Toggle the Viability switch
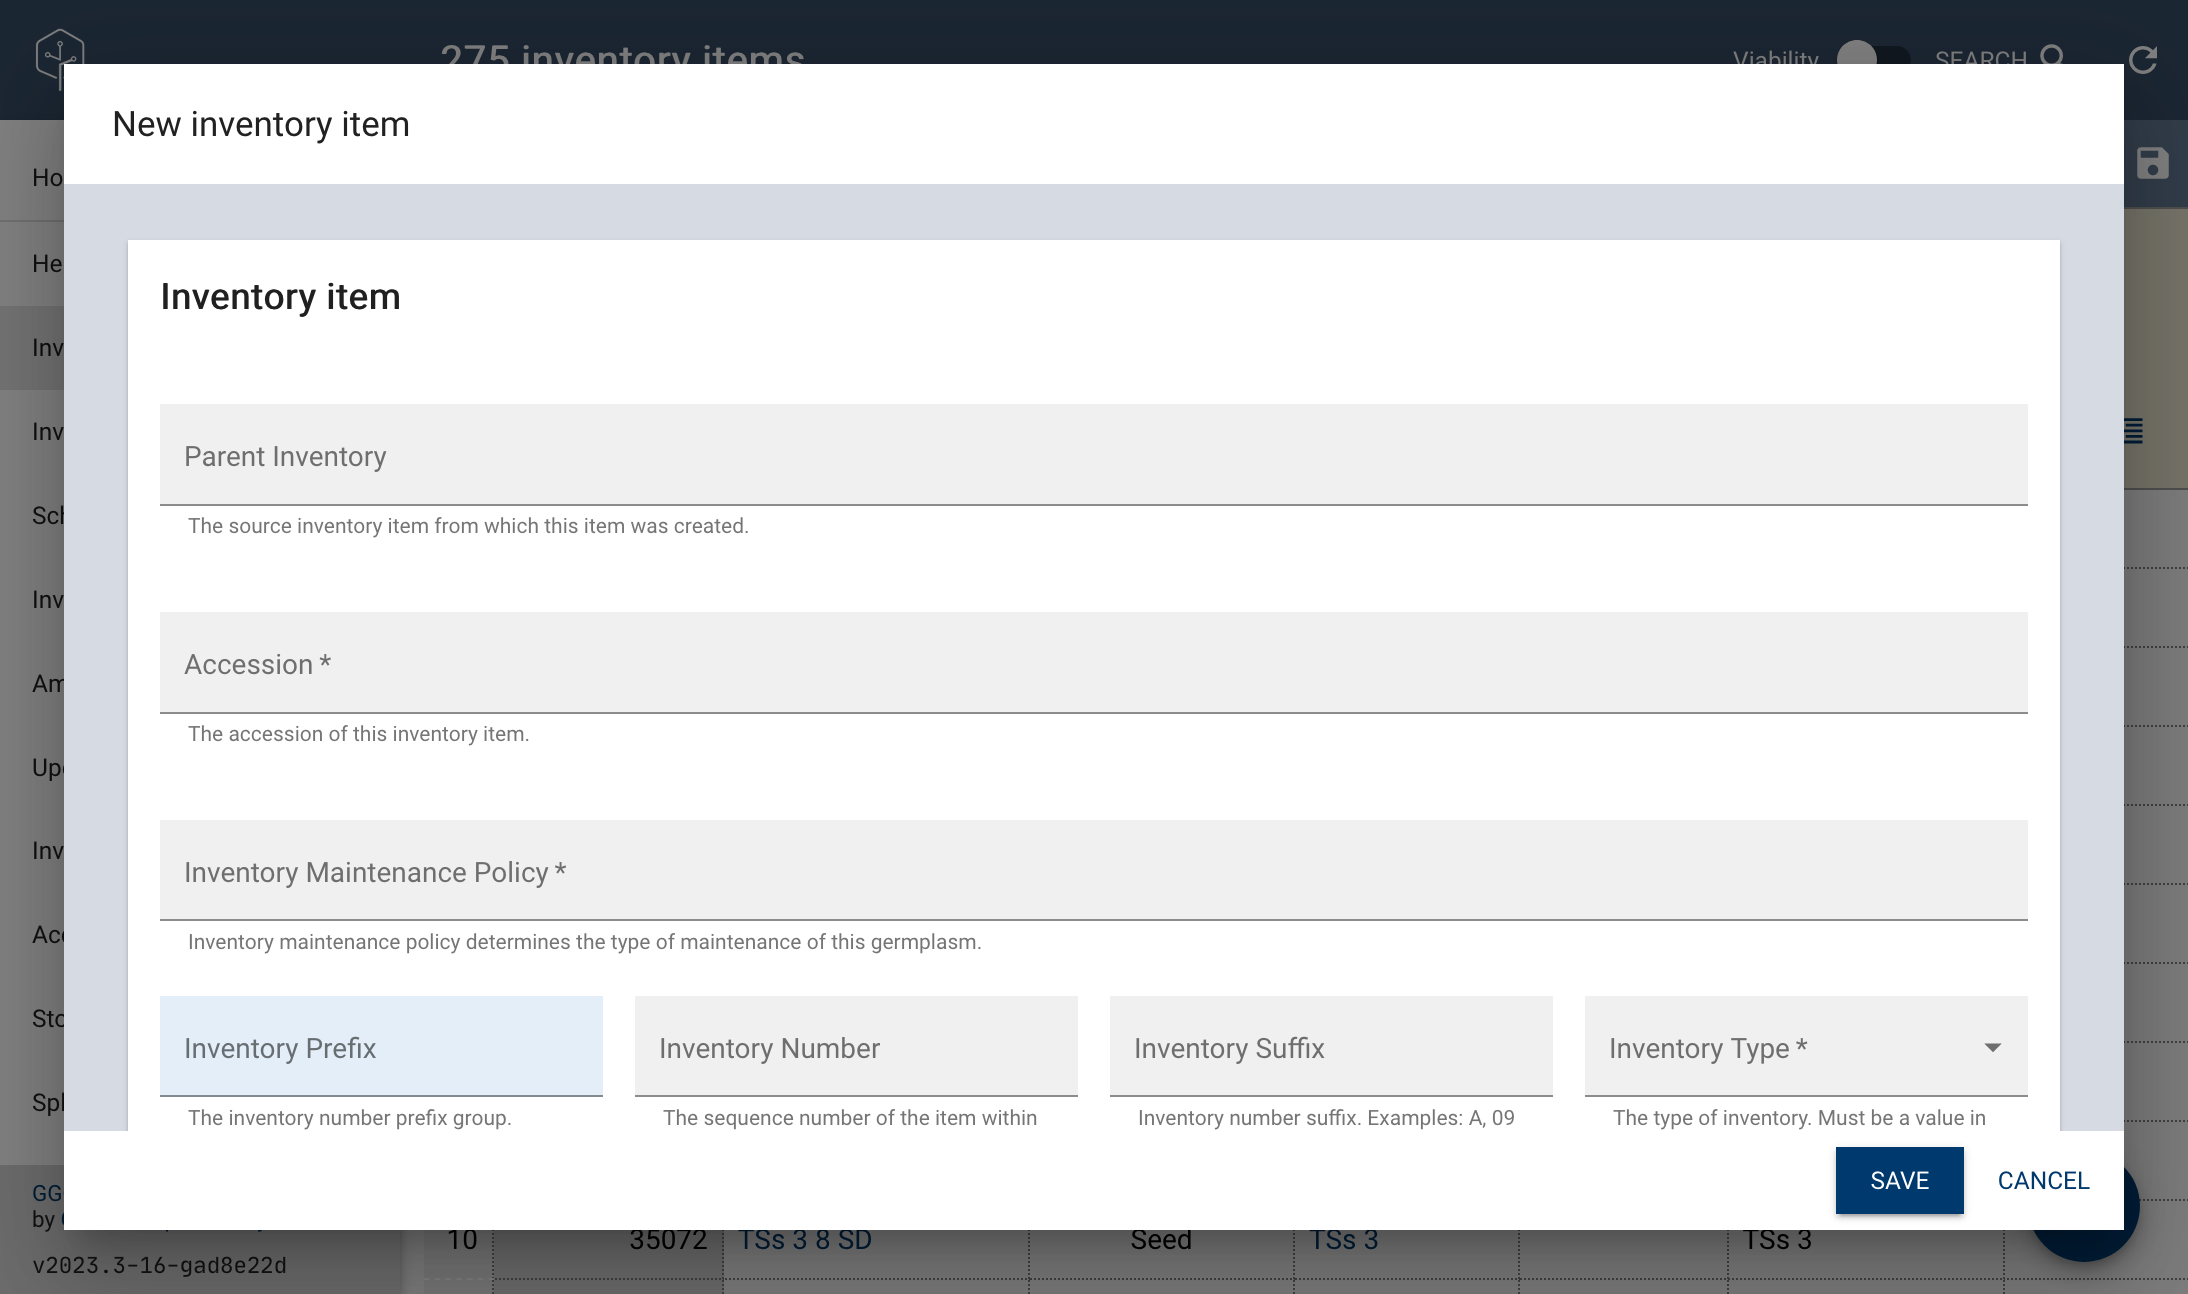Image resolution: width=2188 pixels, height=1294 pixels. click(x=1874, y=55)
